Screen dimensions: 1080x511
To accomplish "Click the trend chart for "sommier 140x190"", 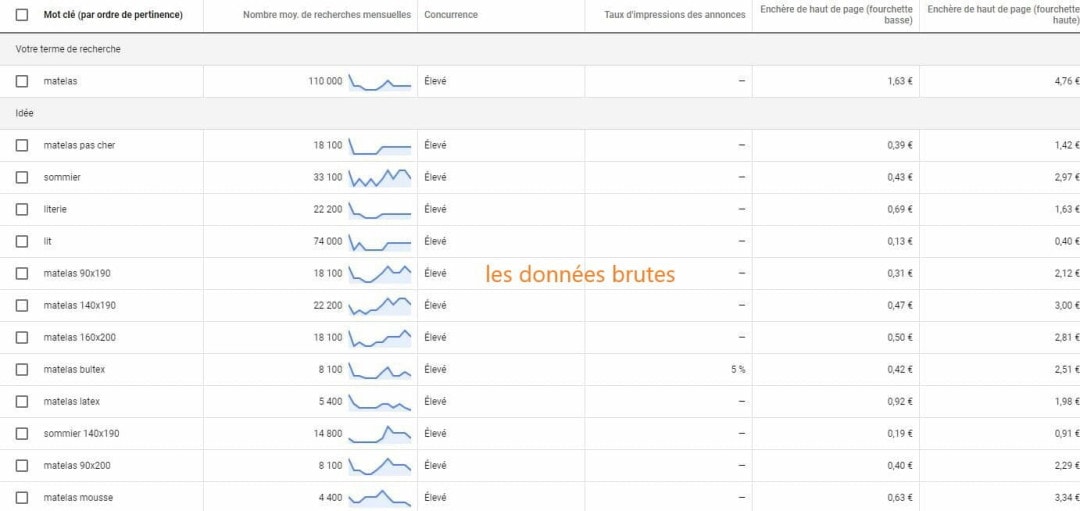I will click(x=380, y=434).
